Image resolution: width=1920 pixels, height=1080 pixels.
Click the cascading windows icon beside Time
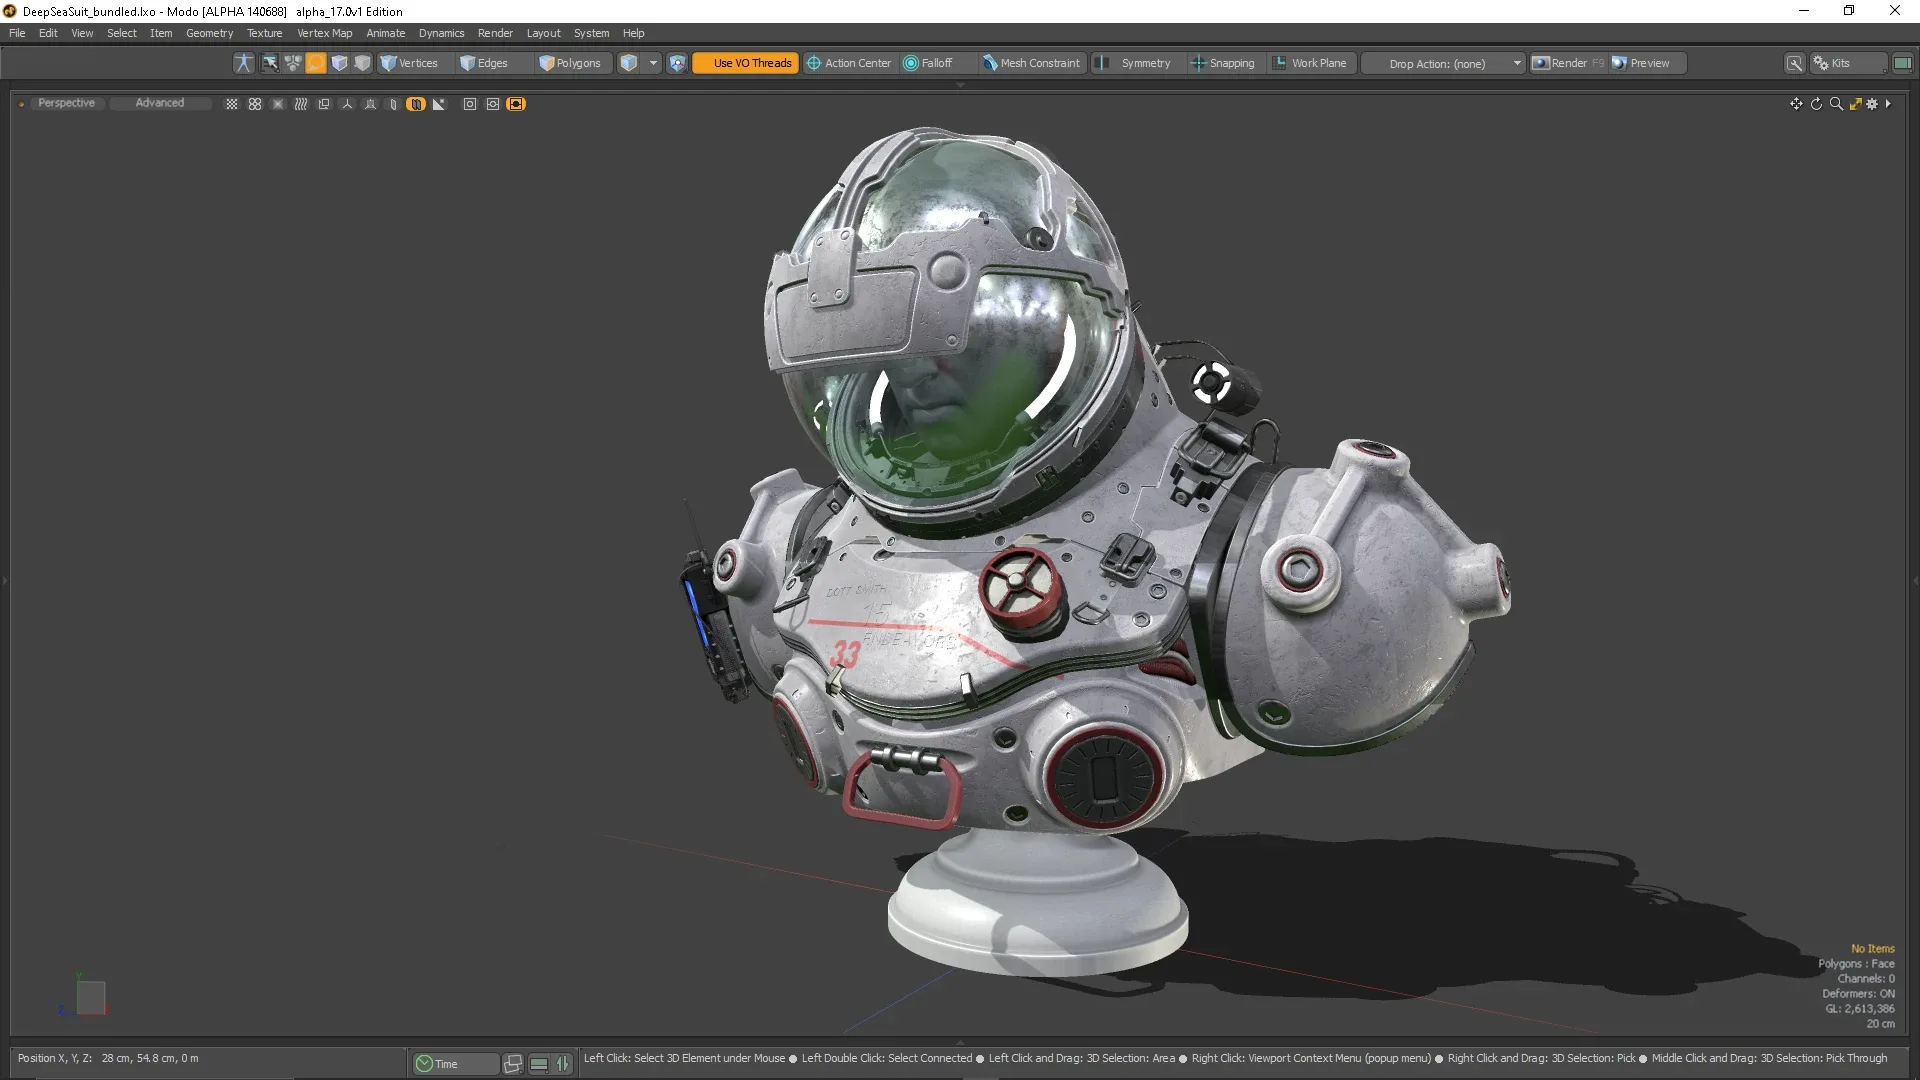513,1064
